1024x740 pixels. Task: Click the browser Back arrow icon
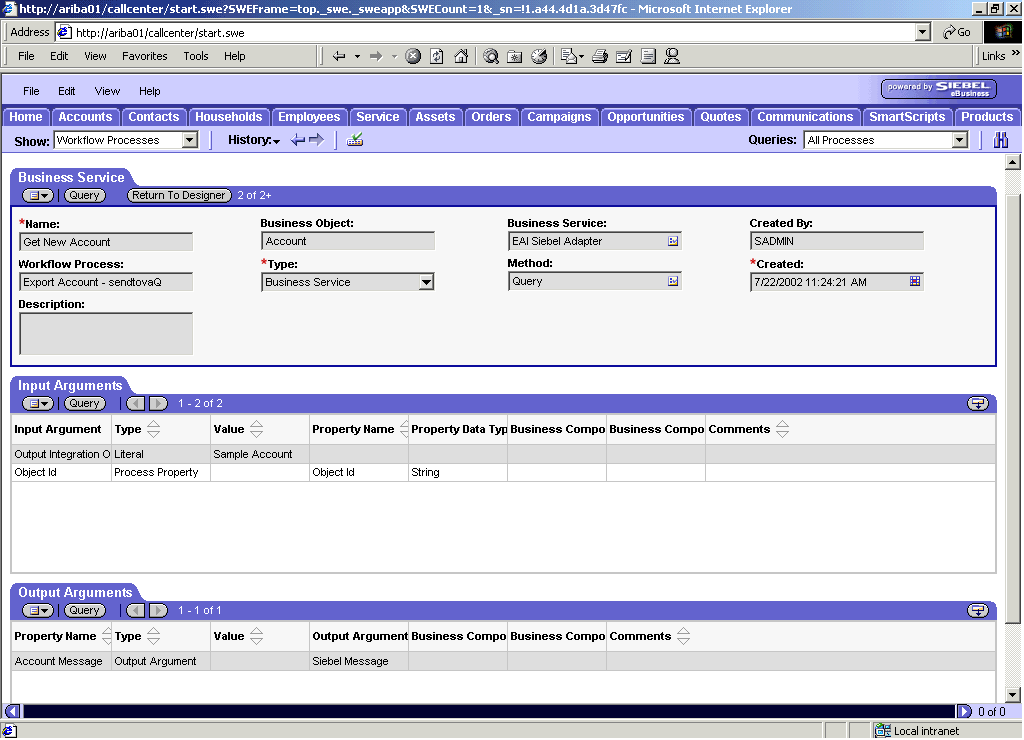[339, 56]
